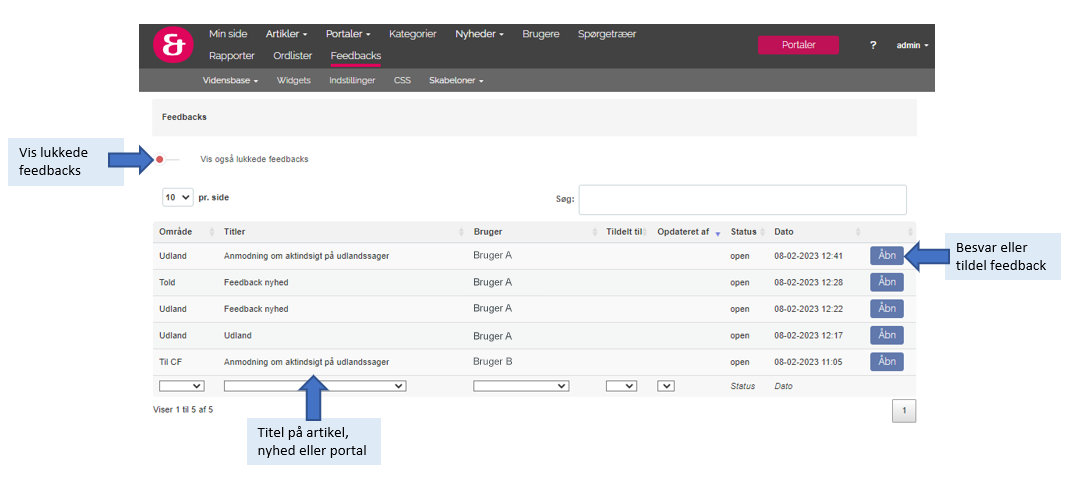Sort table by Område column arrows
The height and width of the screenshot is (477, 1073).
click(211, 232)
